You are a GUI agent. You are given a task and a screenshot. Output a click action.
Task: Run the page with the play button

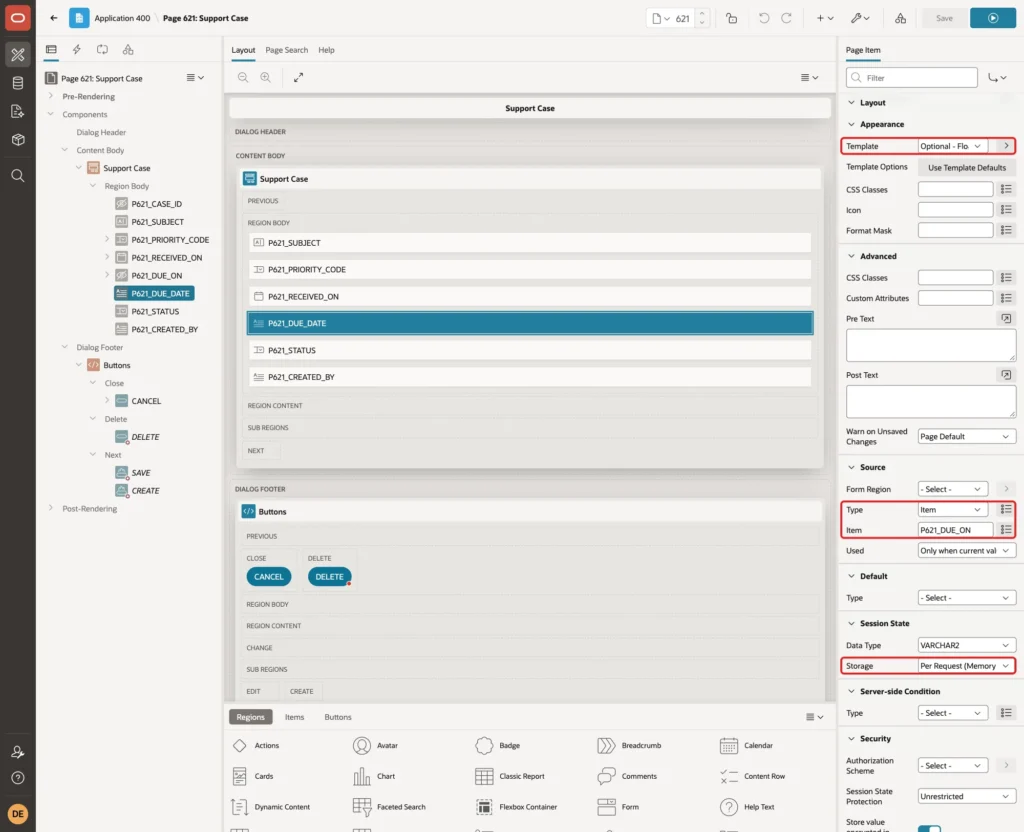click(993, 18)
